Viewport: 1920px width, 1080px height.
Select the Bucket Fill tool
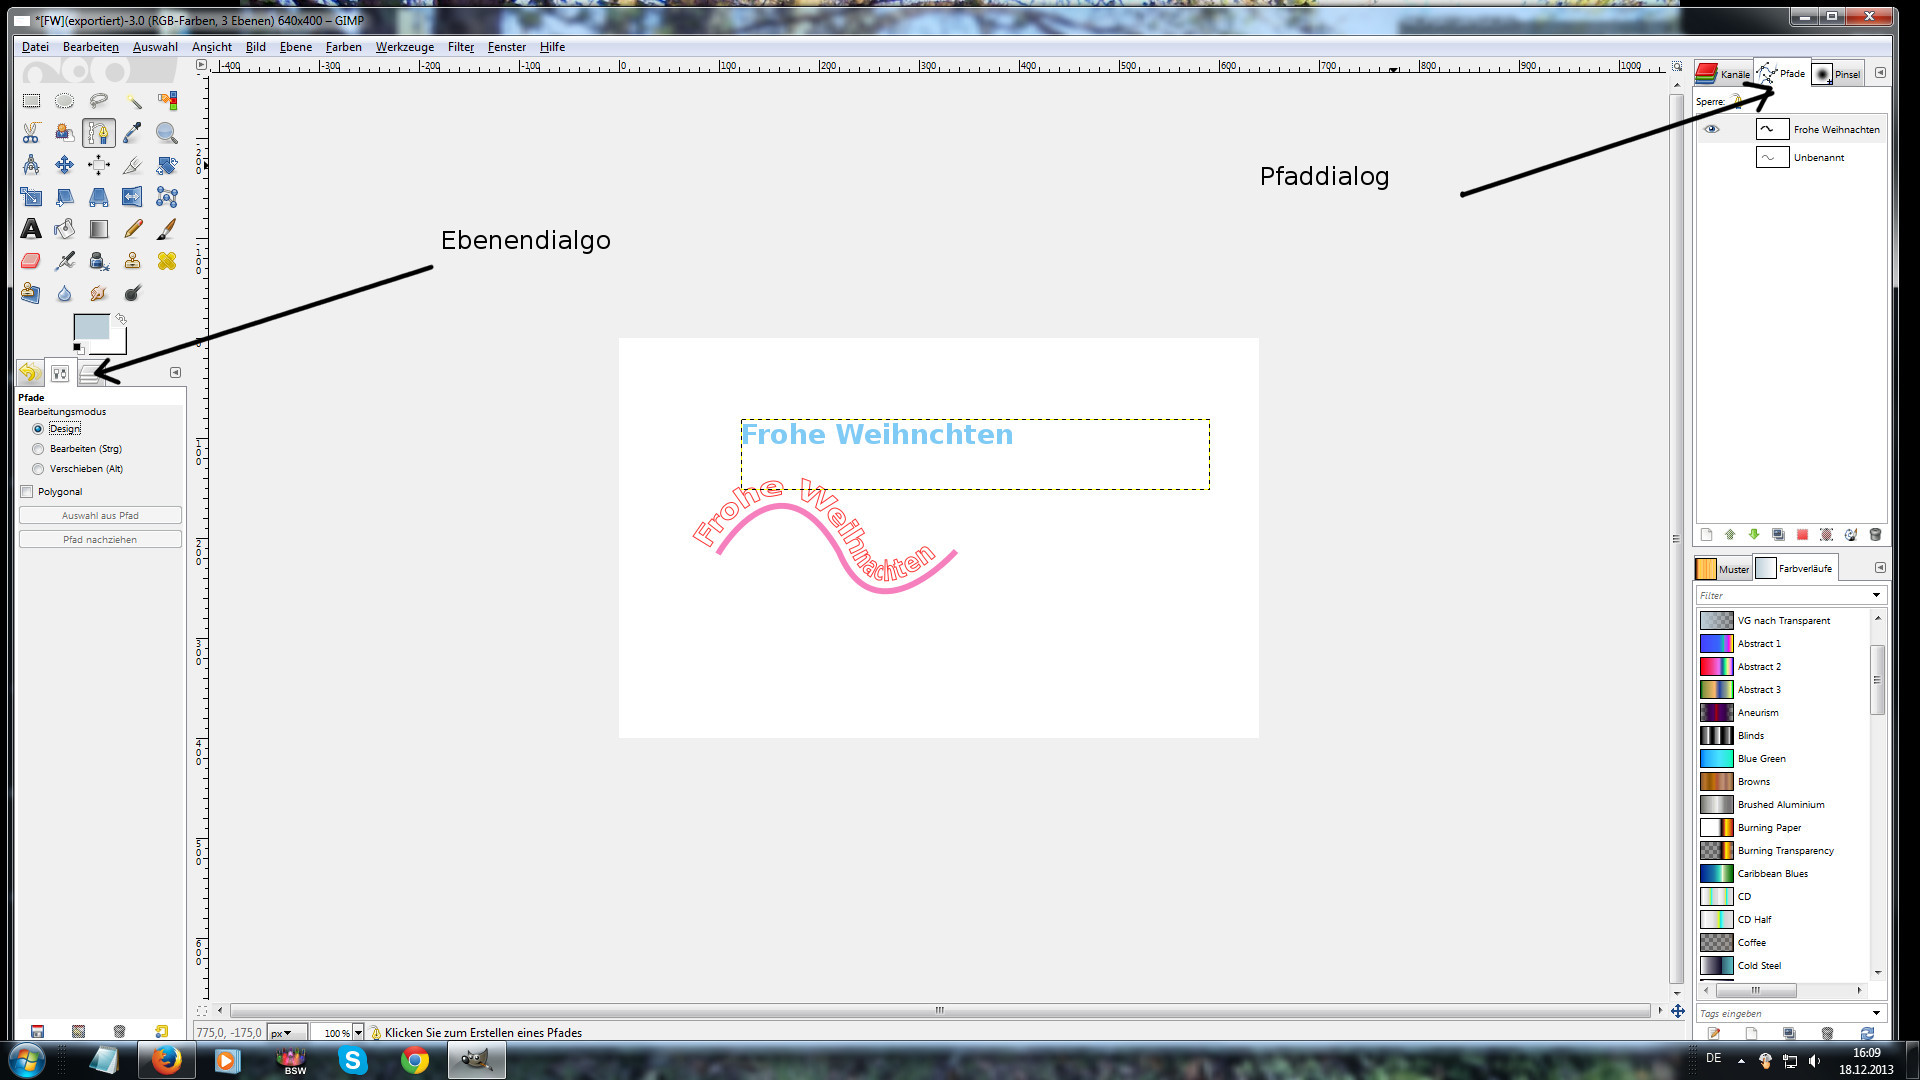(65, 229)
